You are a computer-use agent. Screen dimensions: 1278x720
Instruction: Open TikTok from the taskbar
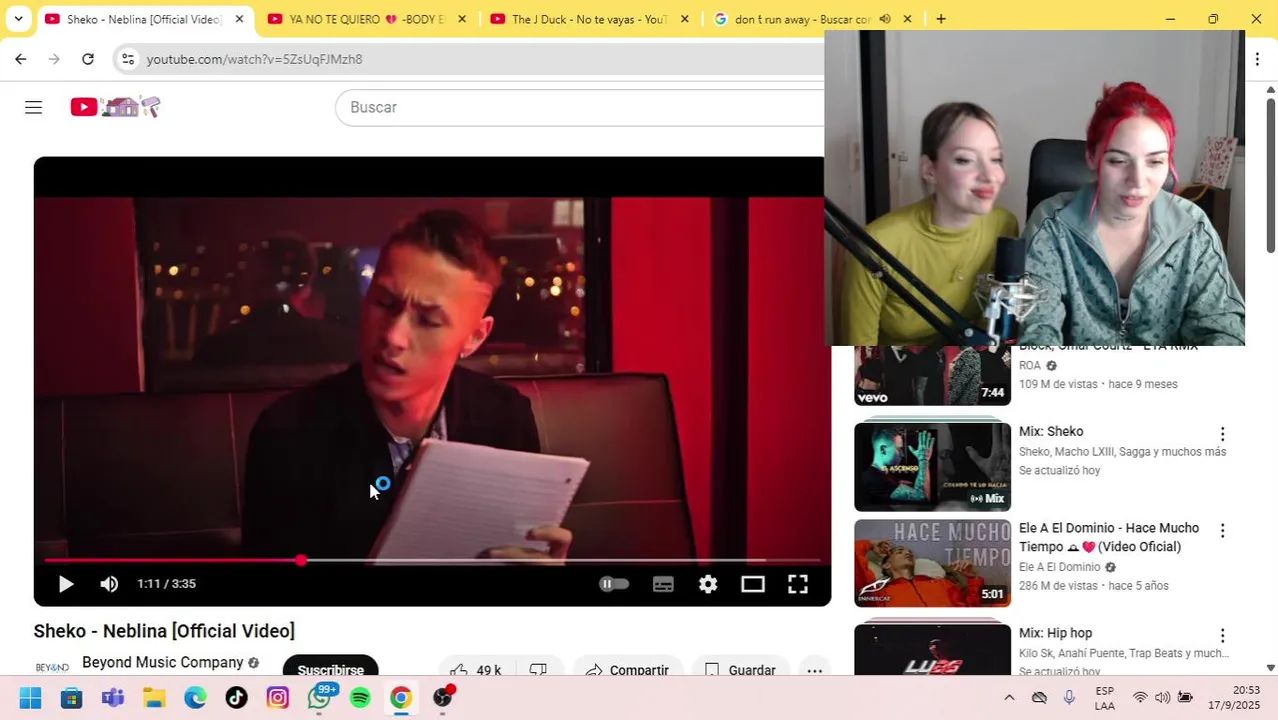click(x=236, y=698)
